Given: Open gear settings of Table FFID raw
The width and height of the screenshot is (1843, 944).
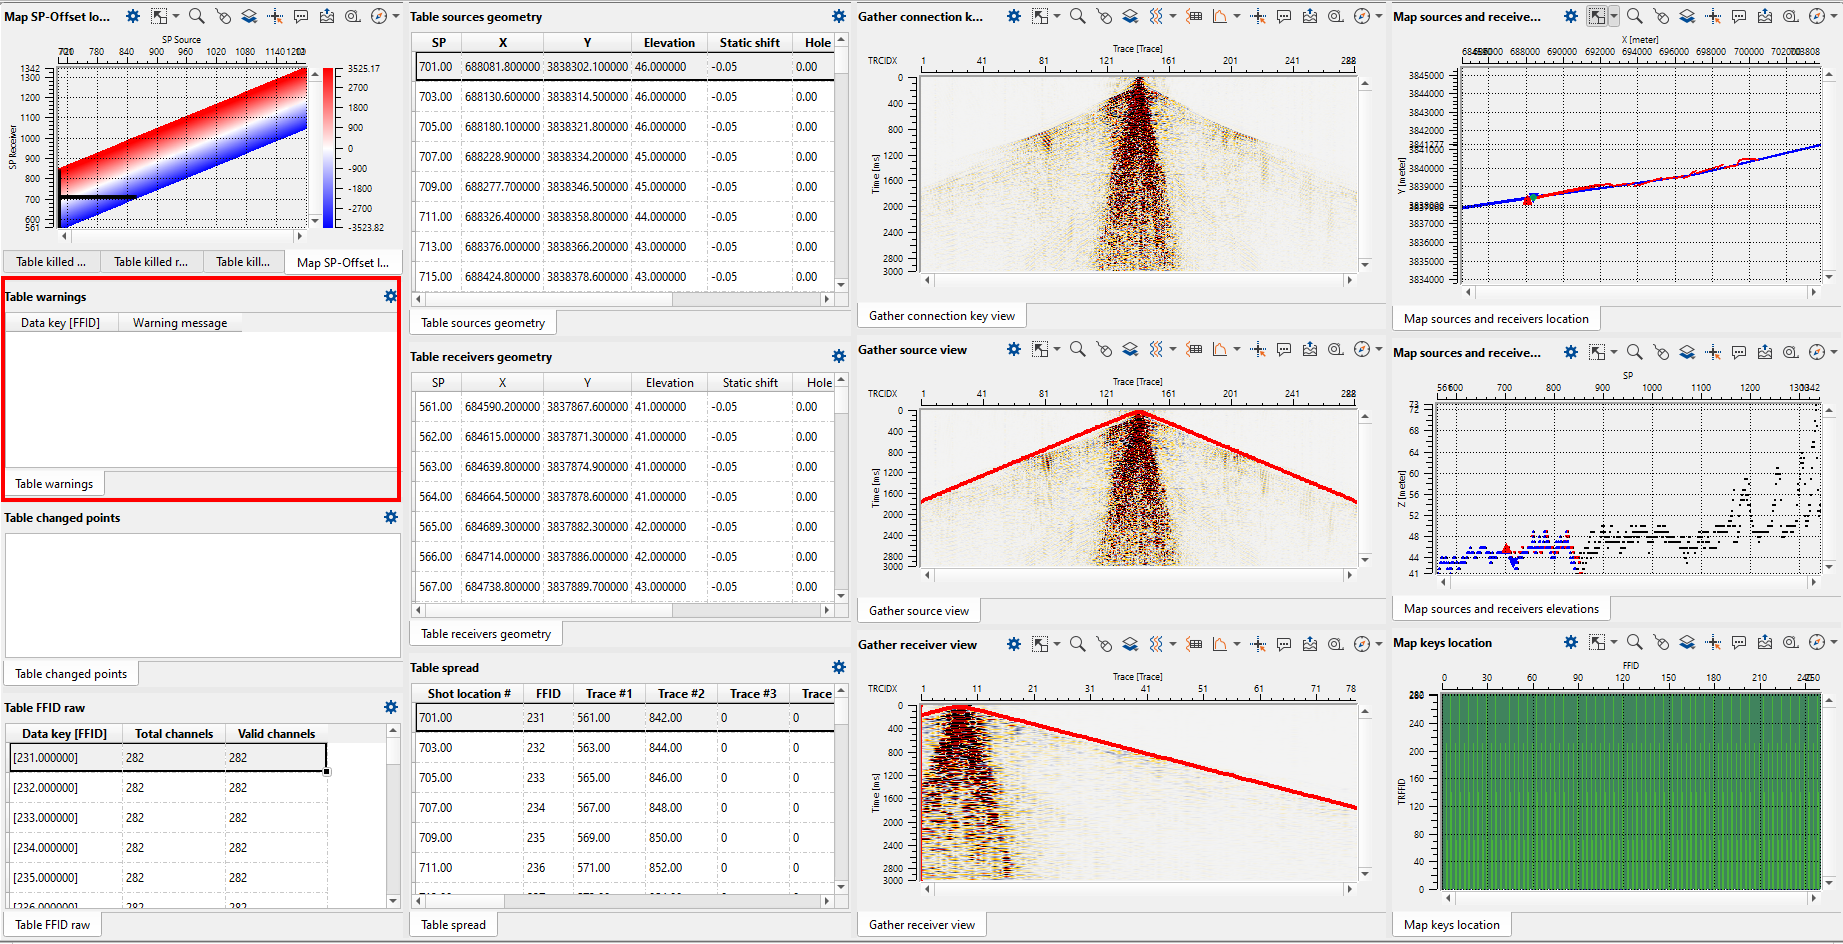Looking at the screenshot, I should (x=390, y=707).
